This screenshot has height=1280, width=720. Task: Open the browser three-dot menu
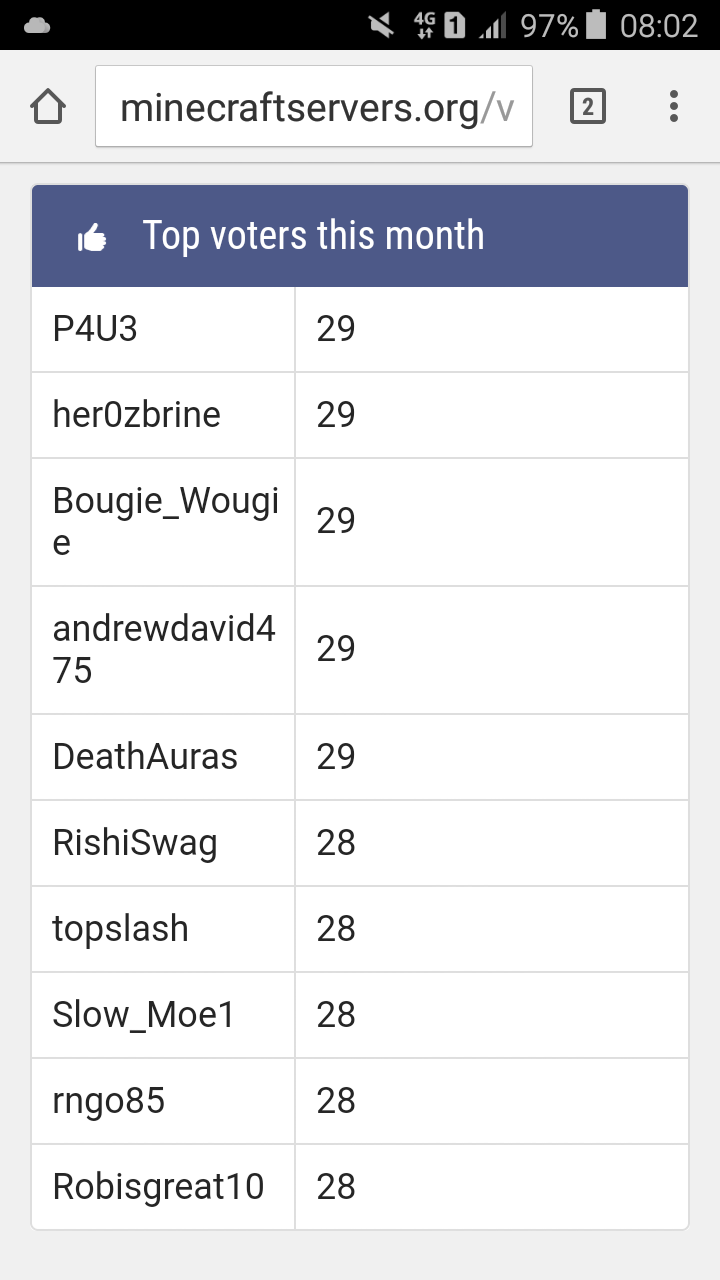point(674,106)
